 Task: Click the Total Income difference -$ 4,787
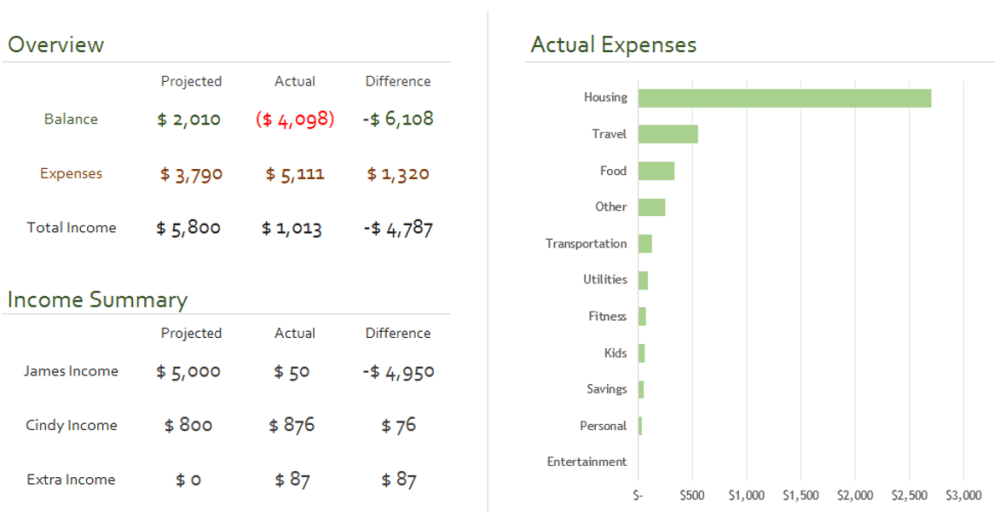pyautogui.click(x=399, y=228)
